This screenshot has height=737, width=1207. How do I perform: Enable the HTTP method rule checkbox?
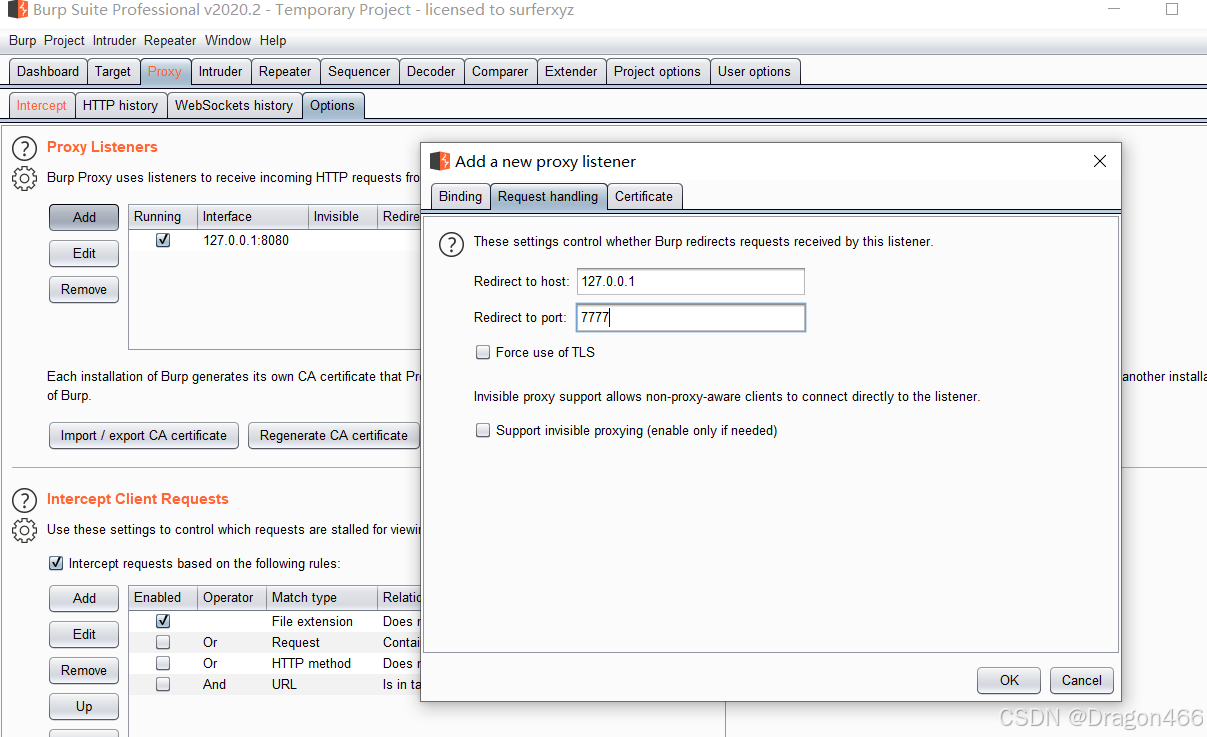(163, 663)
